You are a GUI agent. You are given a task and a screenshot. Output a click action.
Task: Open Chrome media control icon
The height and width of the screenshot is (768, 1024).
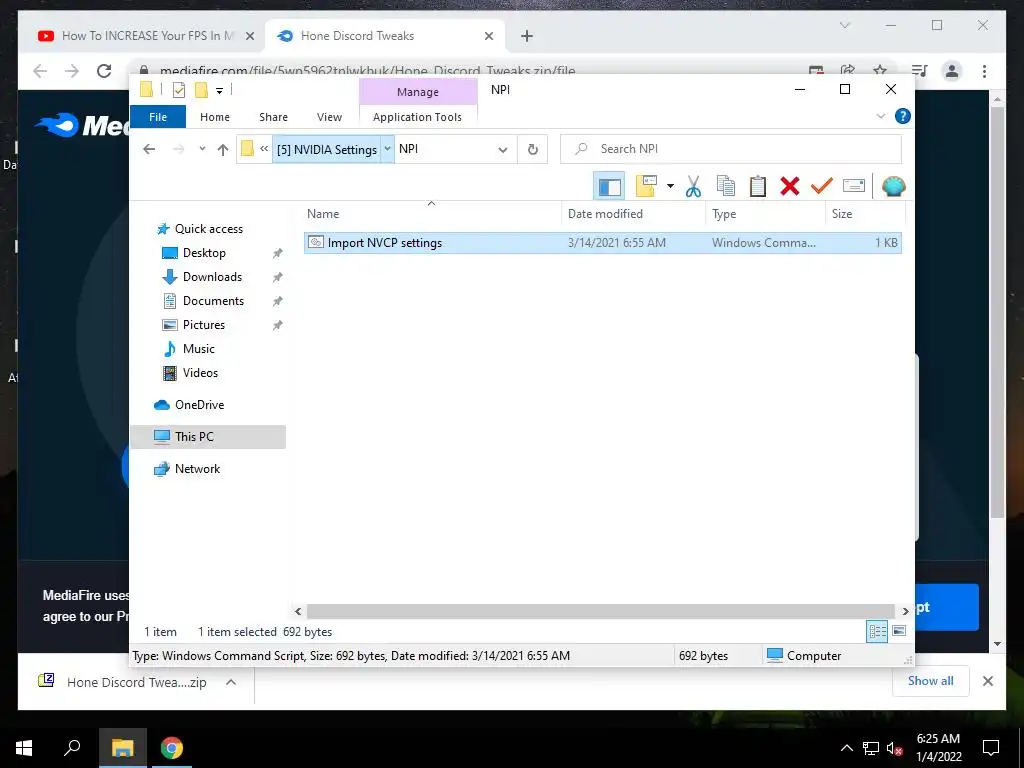point(920,71)
